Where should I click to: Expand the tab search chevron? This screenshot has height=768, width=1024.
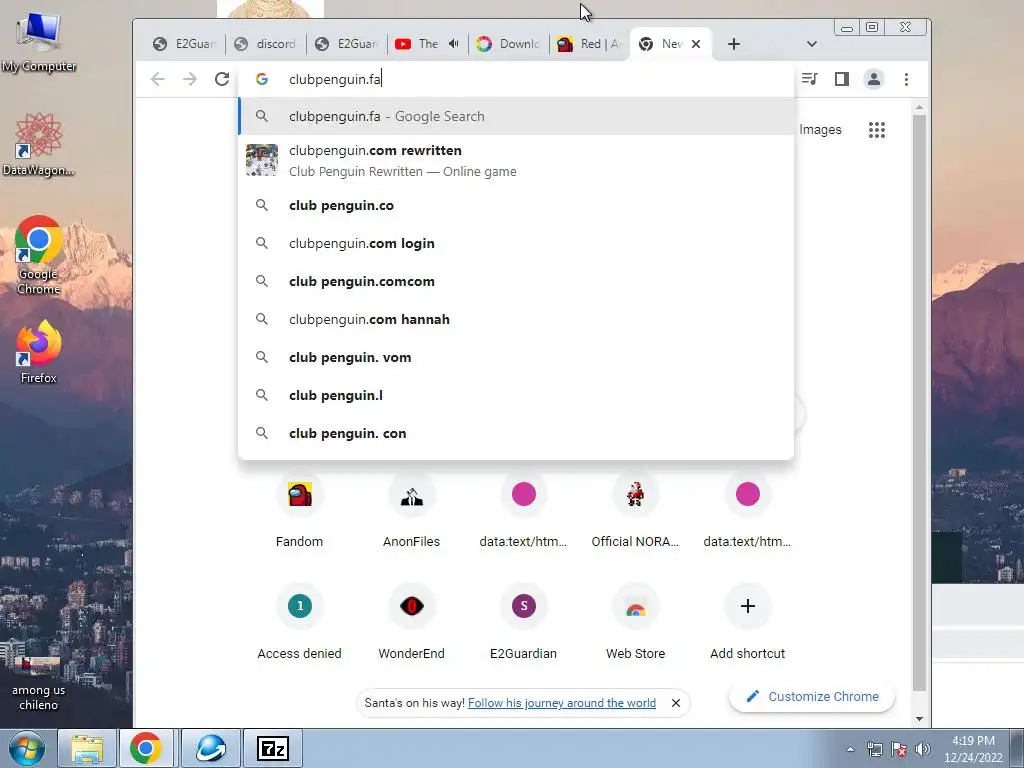pos(811,44)
